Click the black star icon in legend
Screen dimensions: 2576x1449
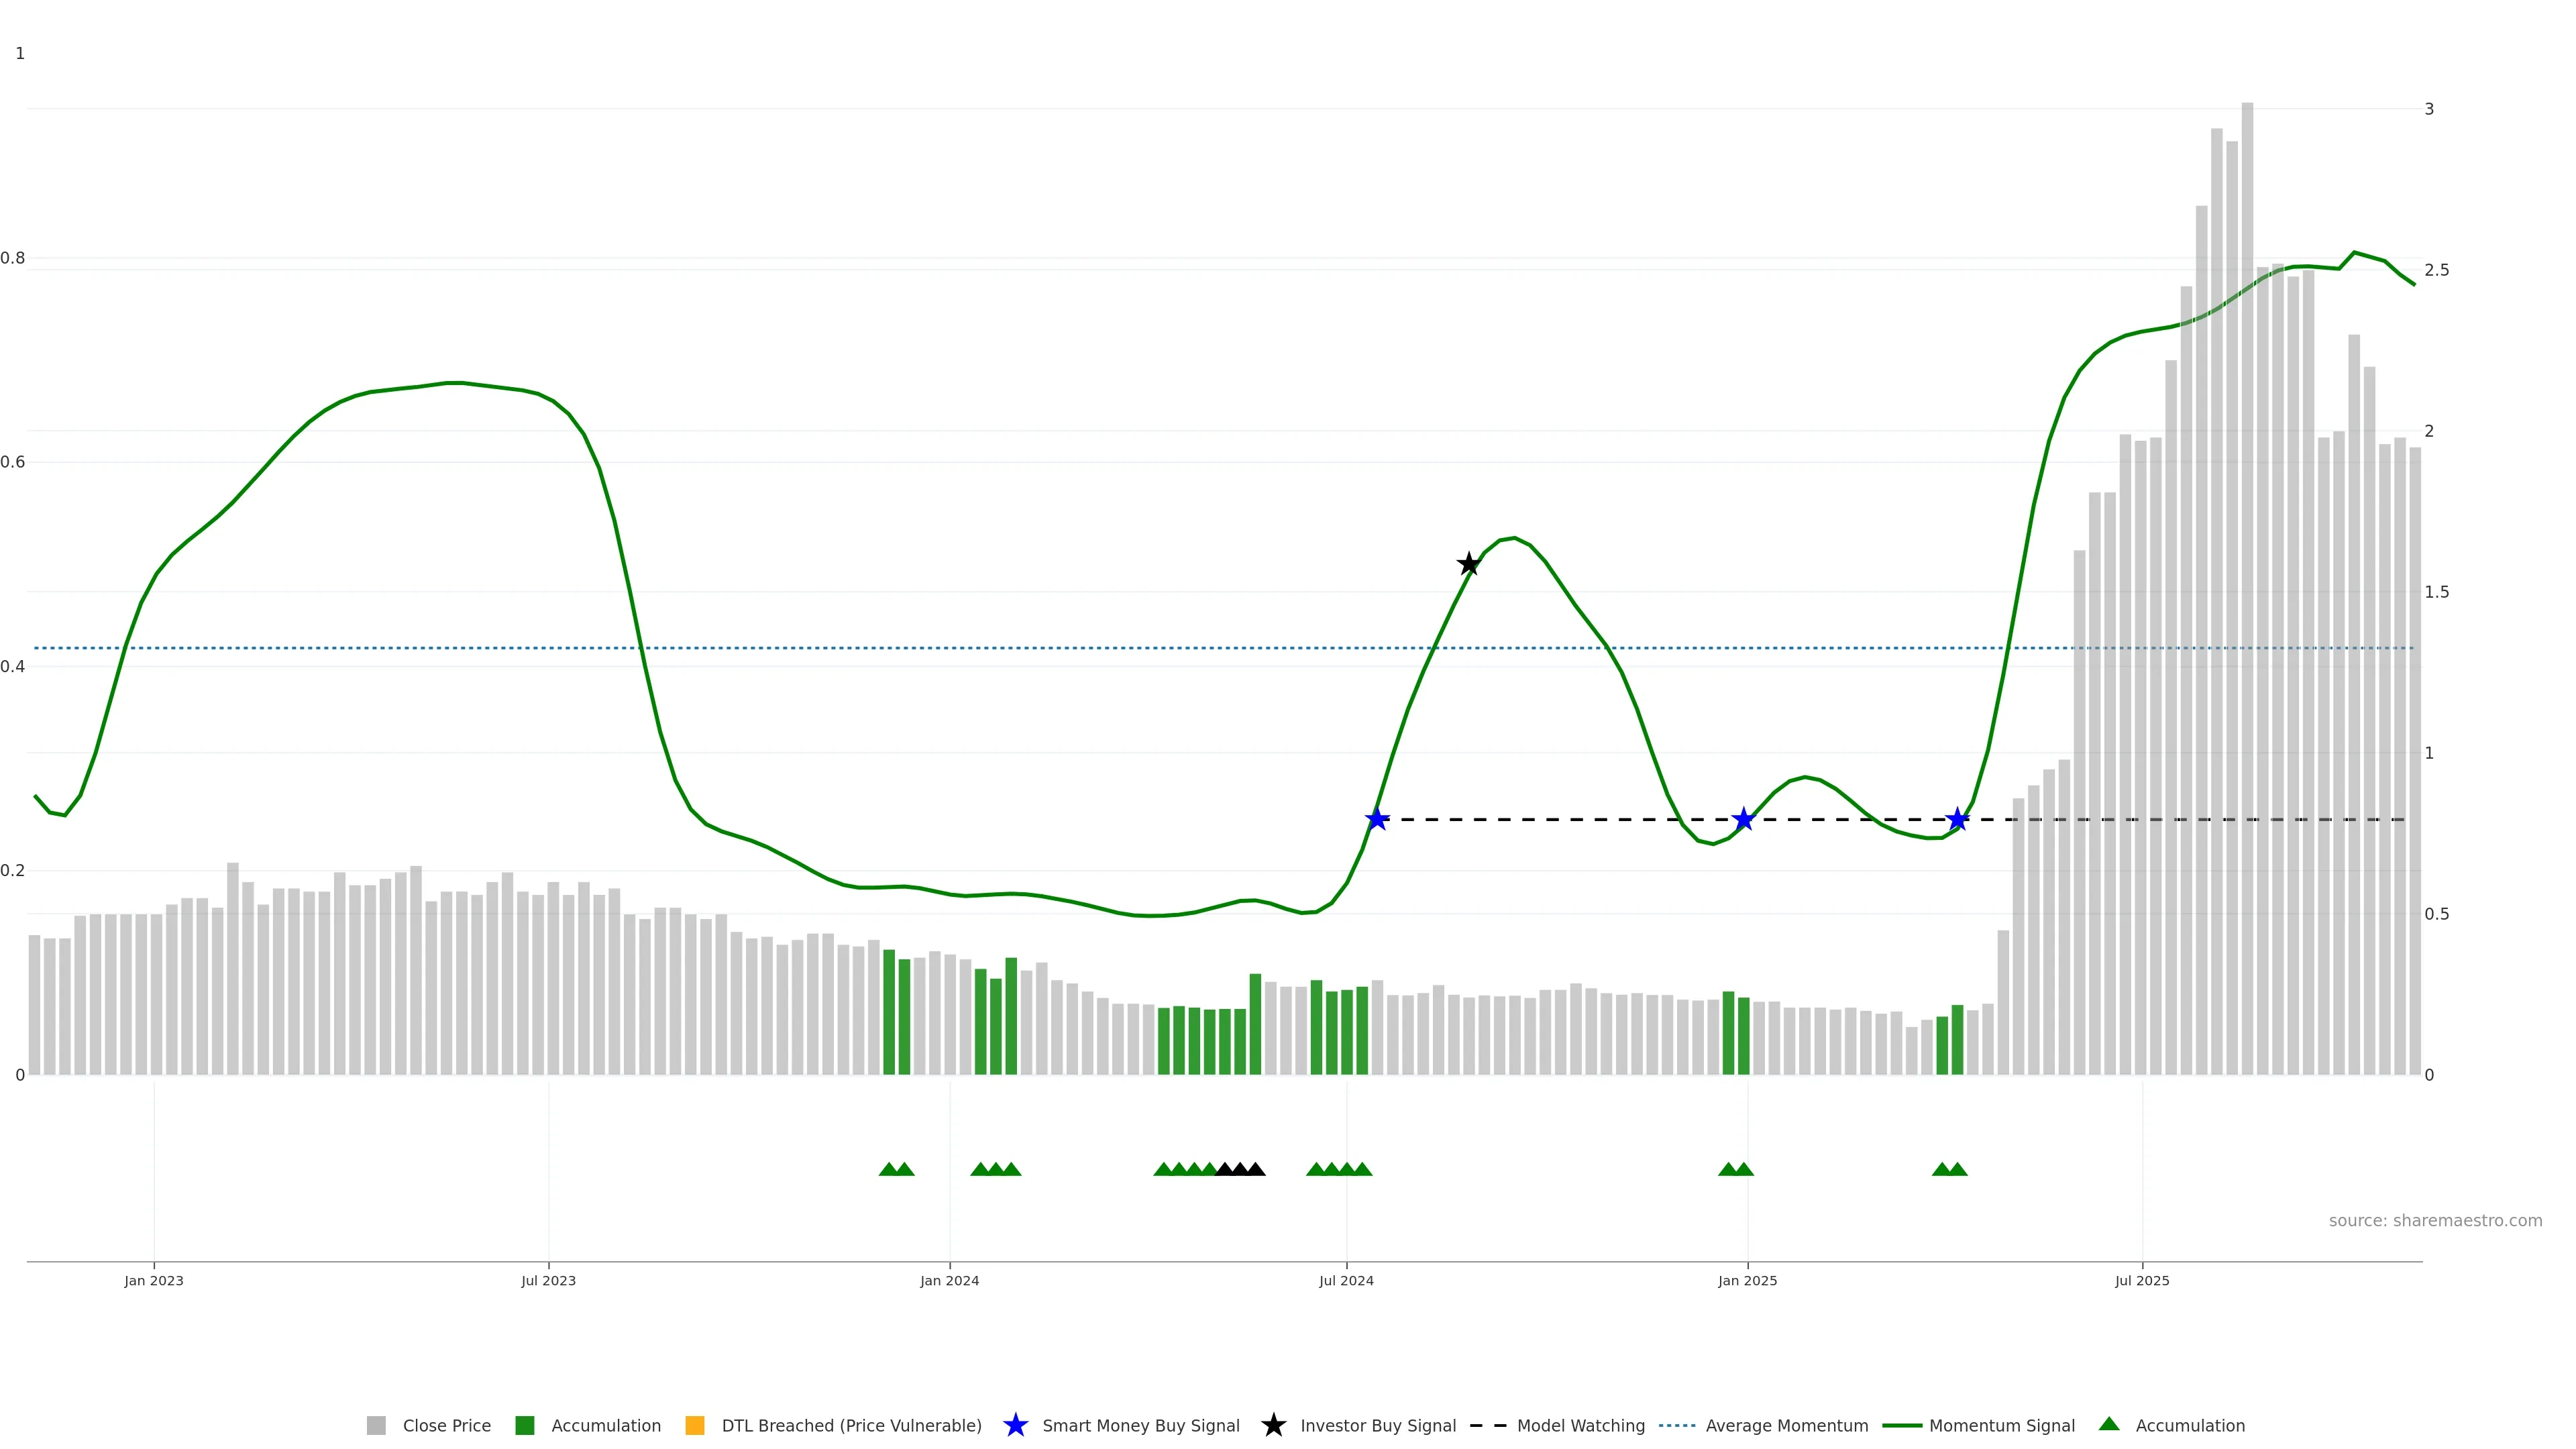[x=1273, y=1425]
